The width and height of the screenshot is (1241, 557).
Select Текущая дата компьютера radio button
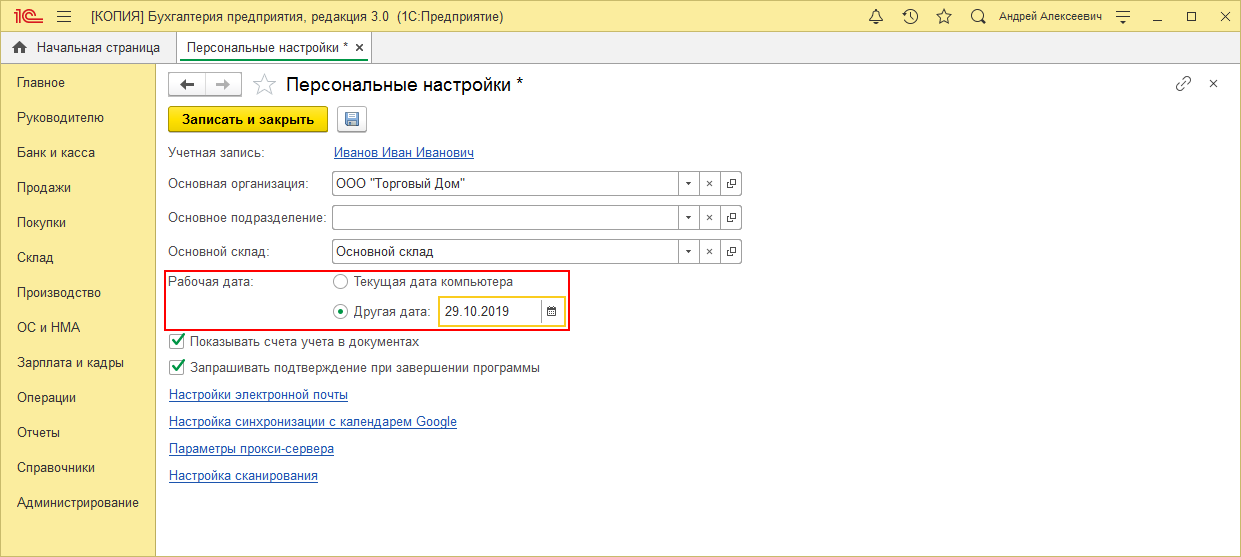point(341,282)
